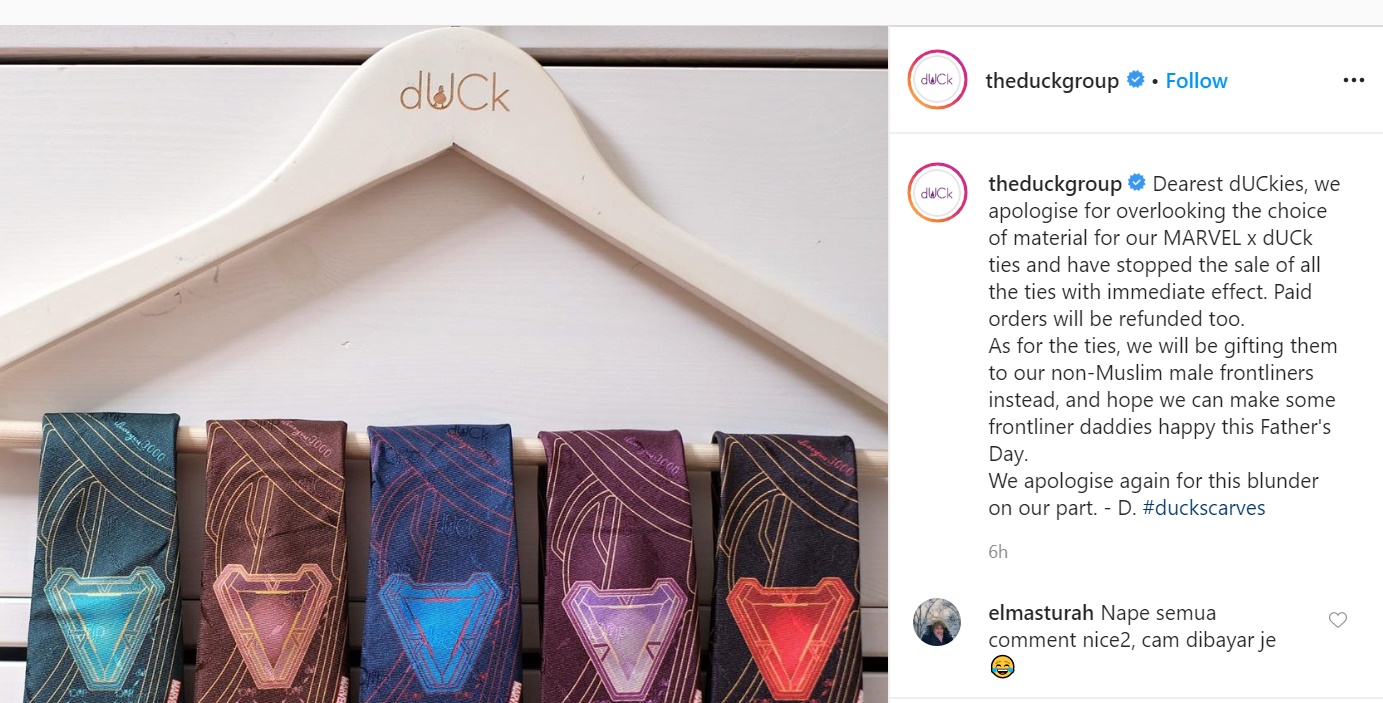Open elmasturah's profile picture
The width and height of the screenshot is (1383, 703).
(x=937, y=622)
